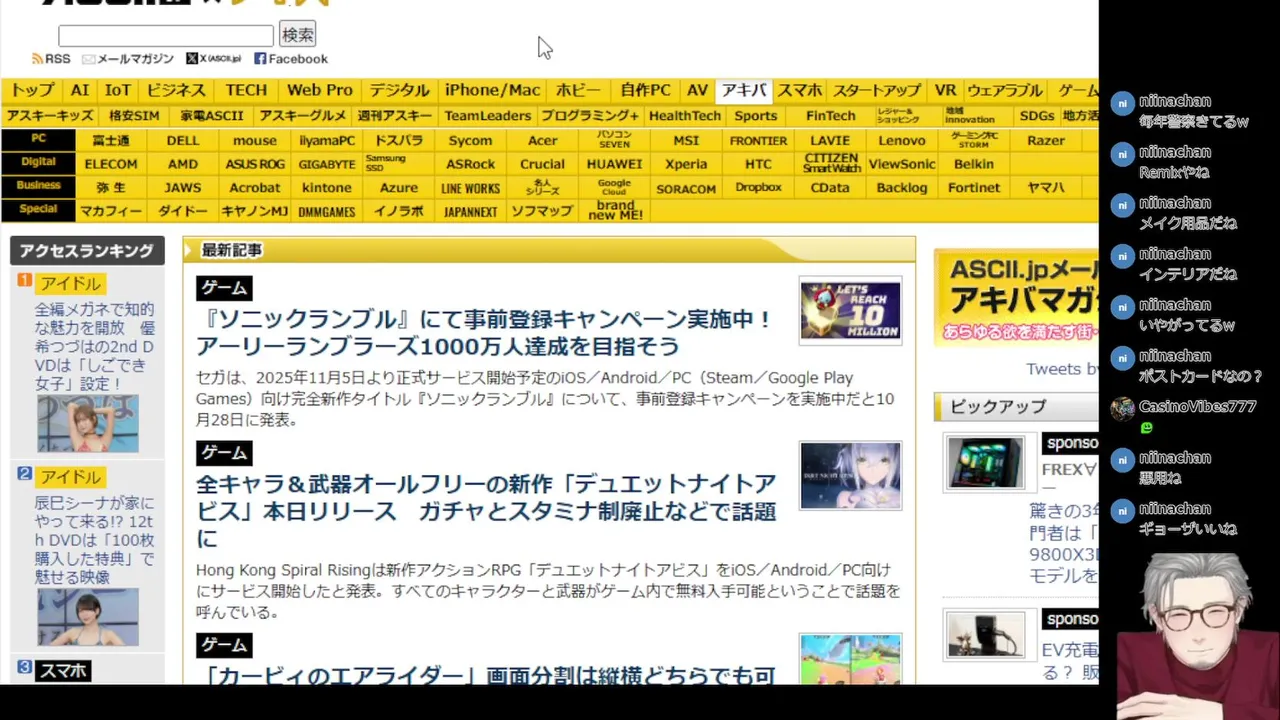Open the Web Pro navigation tab
1280x720 pixels.
(x=320, y=90)
